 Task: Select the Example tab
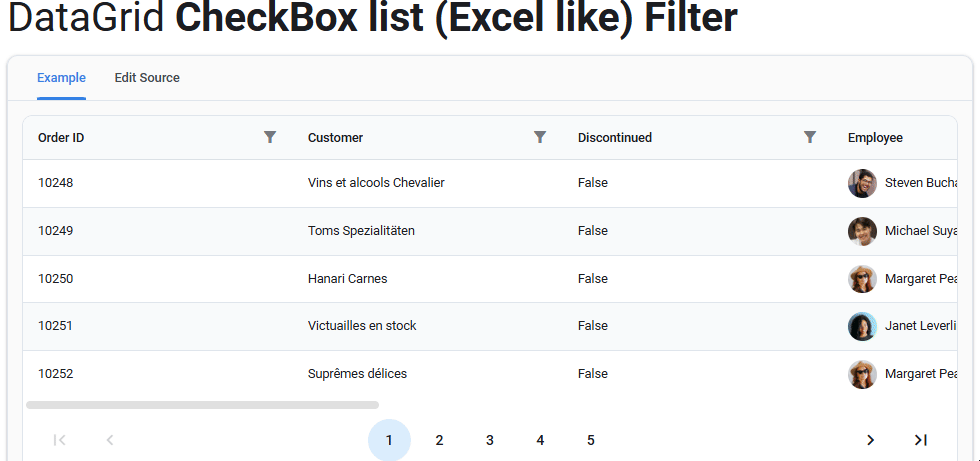(61, 78)
